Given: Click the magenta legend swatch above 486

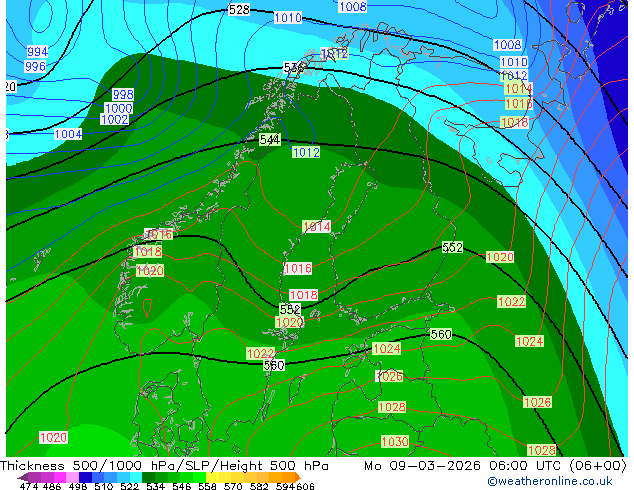Looking at the screenshot, I should pyautogui.click(x=59, y=477).
